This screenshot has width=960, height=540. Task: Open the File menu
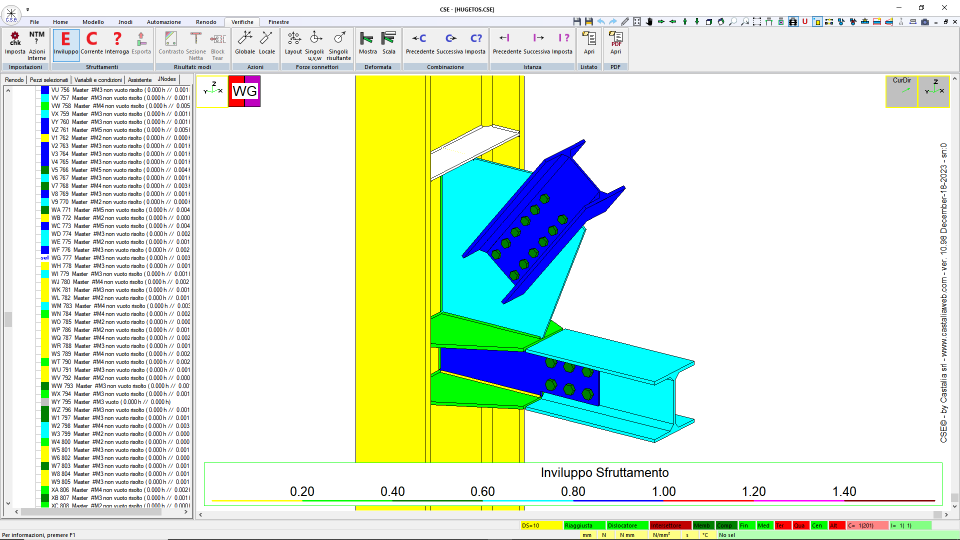34,22
